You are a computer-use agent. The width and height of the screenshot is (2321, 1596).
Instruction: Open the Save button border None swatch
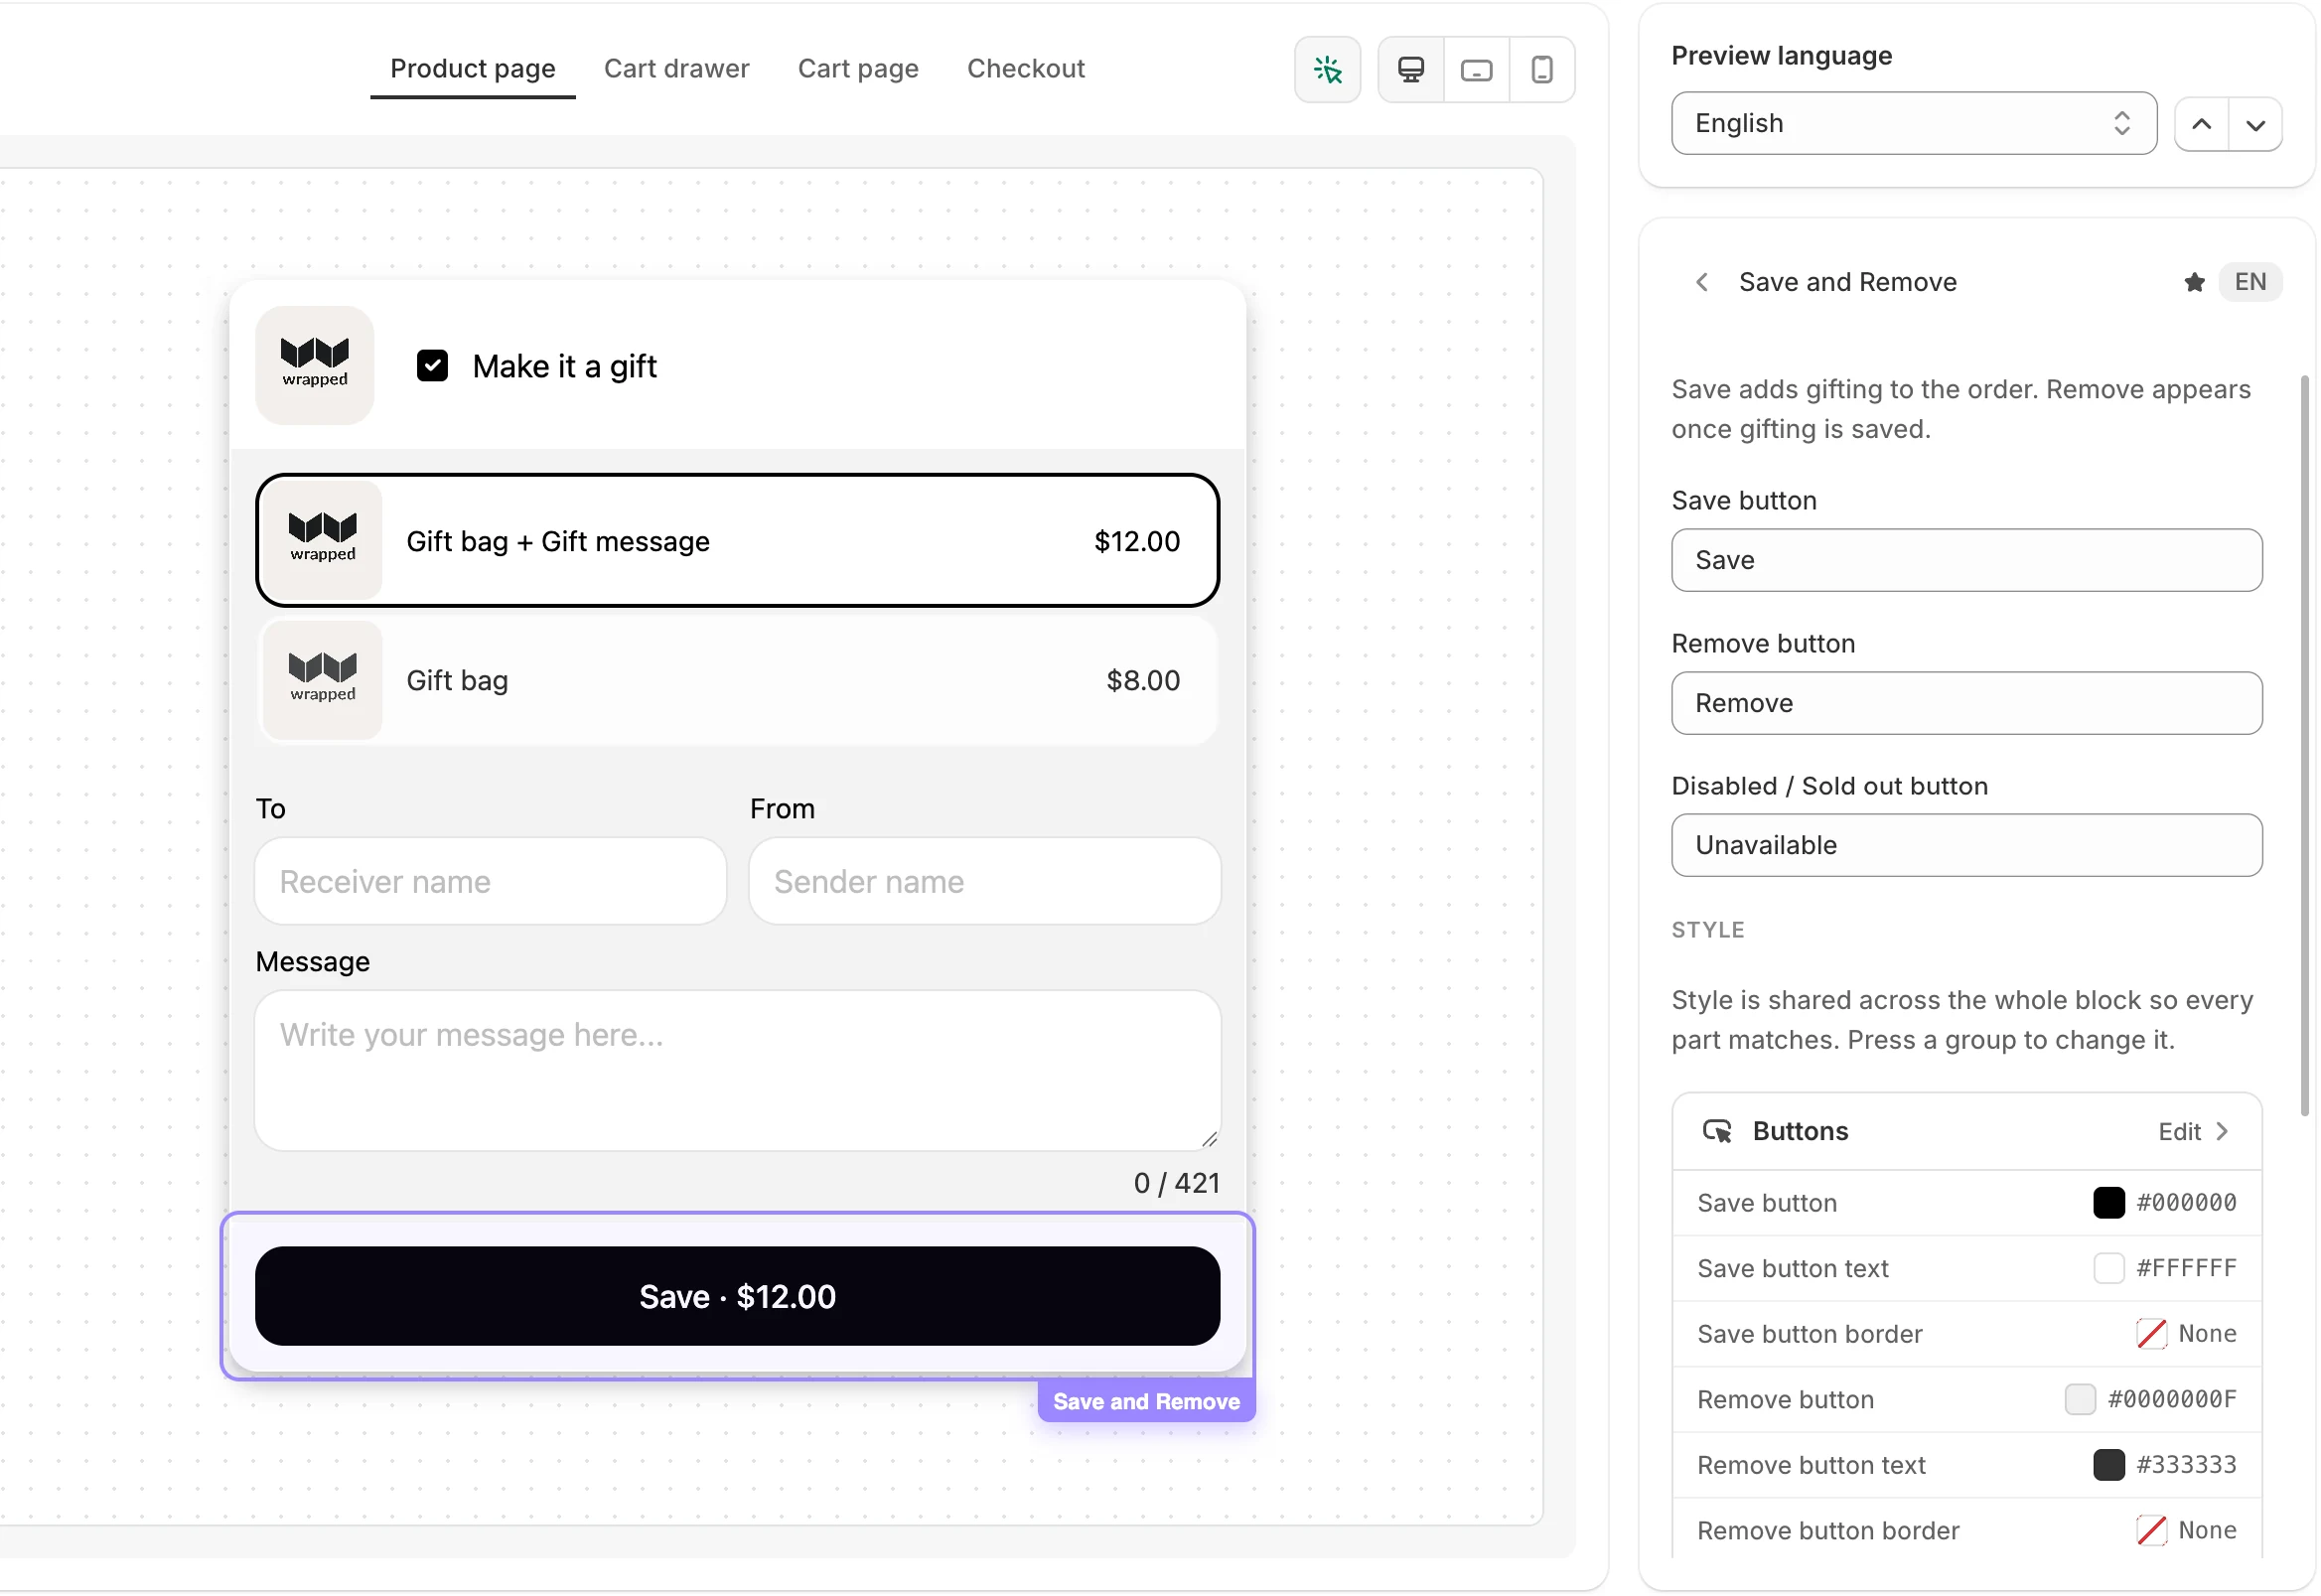point(2153,1335)
